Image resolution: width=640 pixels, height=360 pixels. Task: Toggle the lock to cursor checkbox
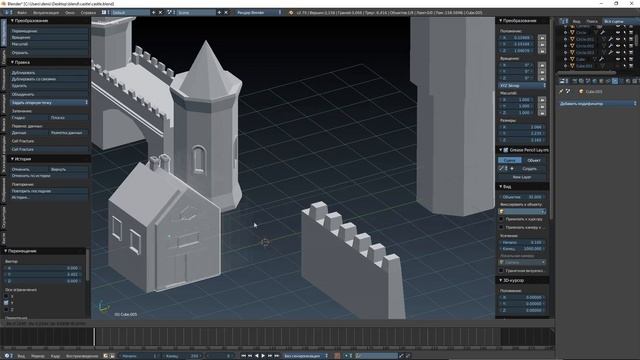pyautogui.click(x=502, y=219)
